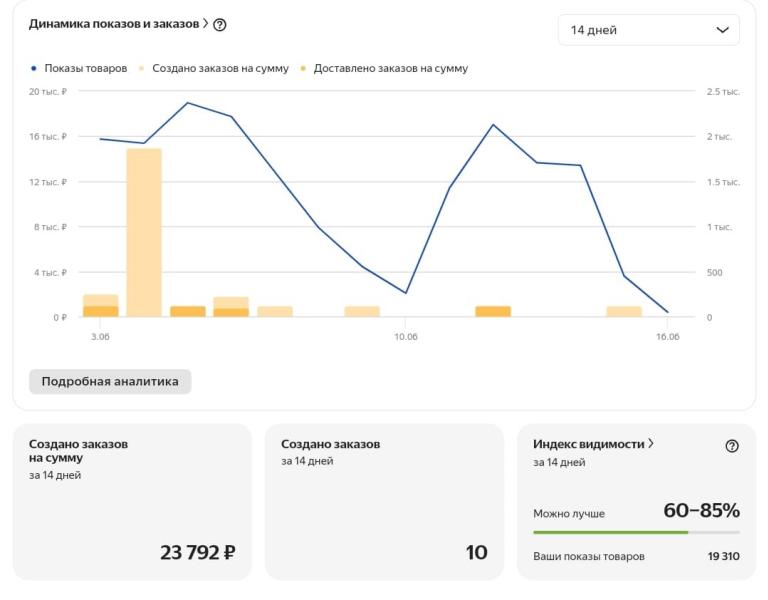Click the help icon beside Динамика показов и заказов
Image resolution: width=768 pixels, height=600 pixels.
tap(220, 25)
